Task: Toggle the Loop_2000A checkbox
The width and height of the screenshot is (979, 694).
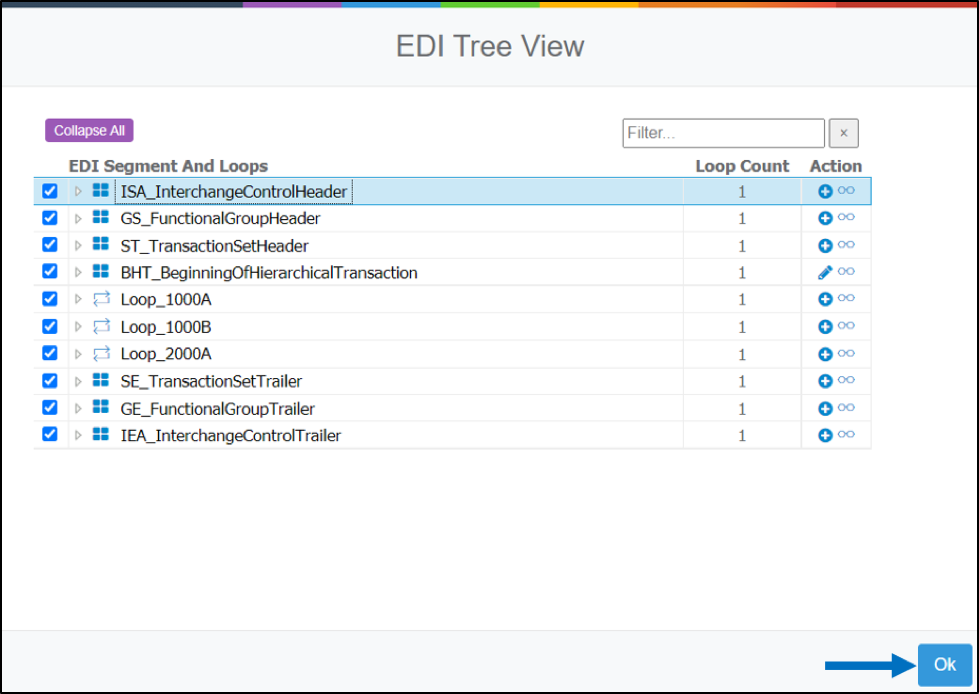Action: coord(50,353)
